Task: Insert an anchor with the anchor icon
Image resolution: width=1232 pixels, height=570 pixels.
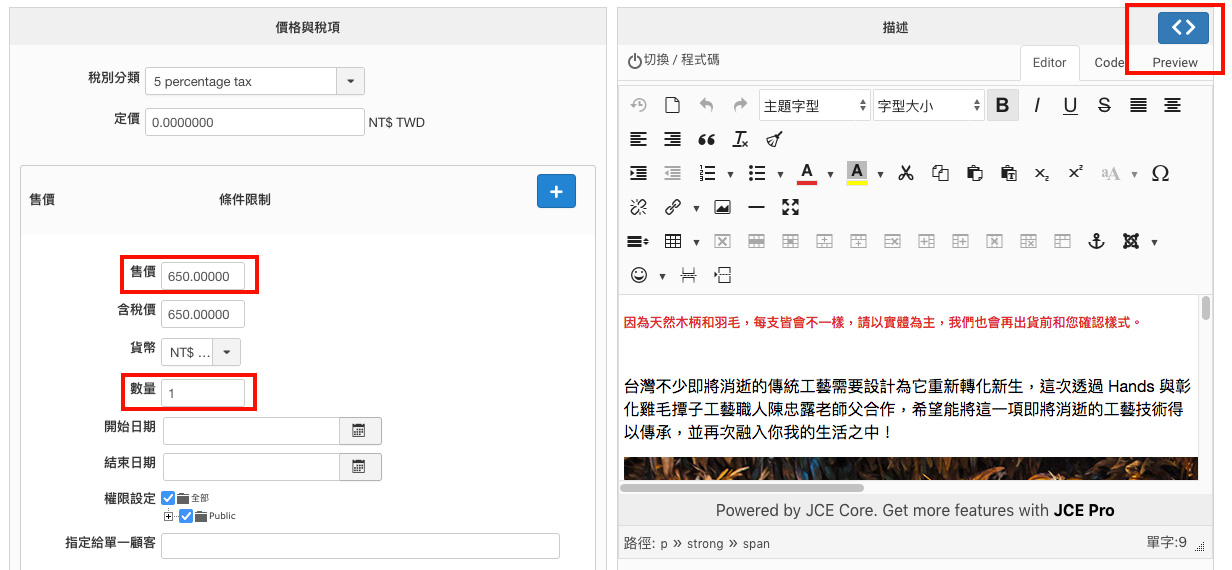Action: [x=1096, y=241]
